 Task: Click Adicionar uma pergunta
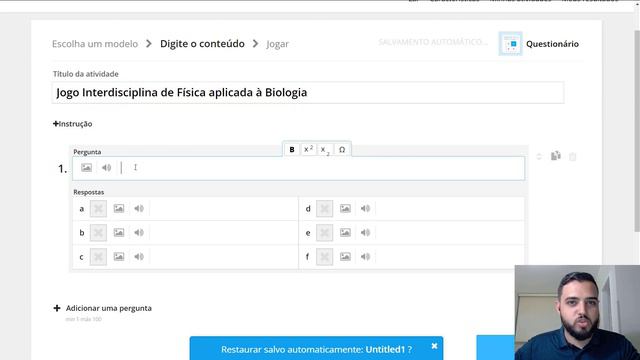coord(102,308)
